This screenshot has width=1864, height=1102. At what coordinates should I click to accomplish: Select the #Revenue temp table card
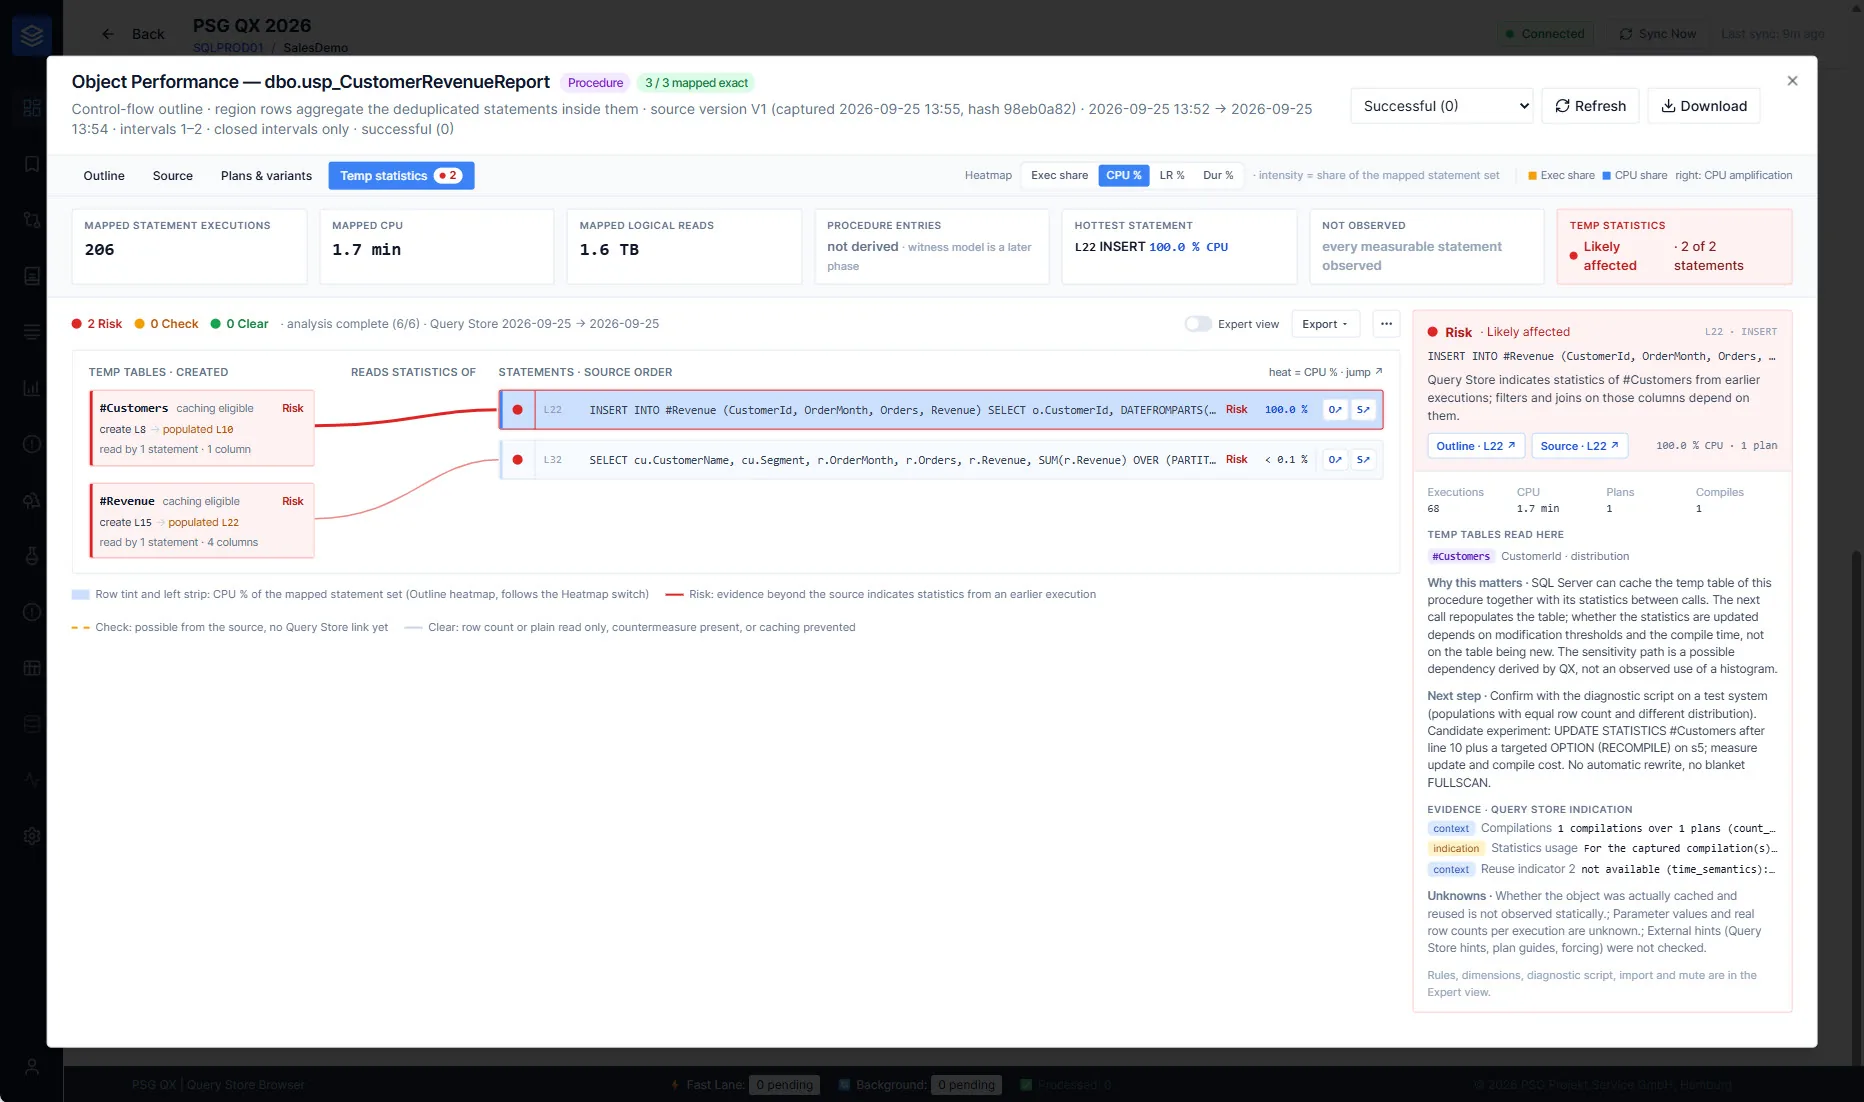tap(202, 521)
